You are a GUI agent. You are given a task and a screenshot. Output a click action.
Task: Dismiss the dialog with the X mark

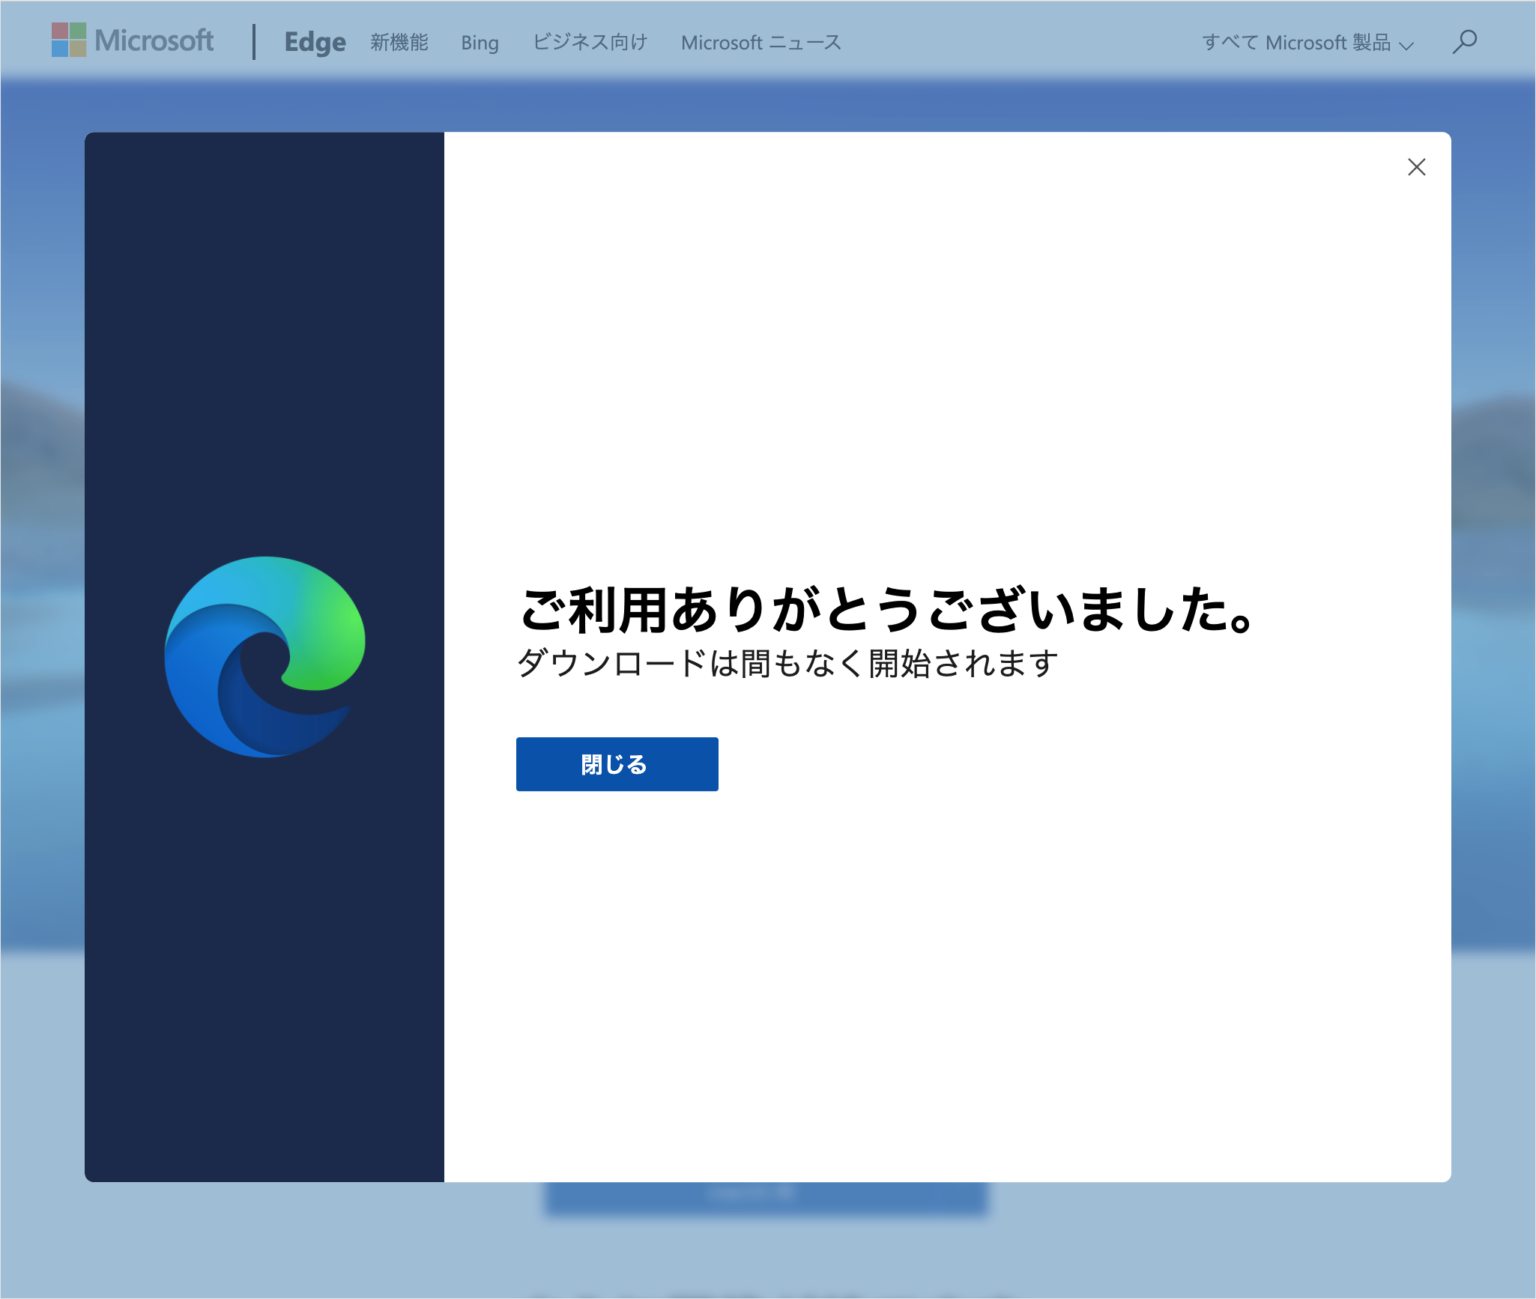click(1416, 167)
